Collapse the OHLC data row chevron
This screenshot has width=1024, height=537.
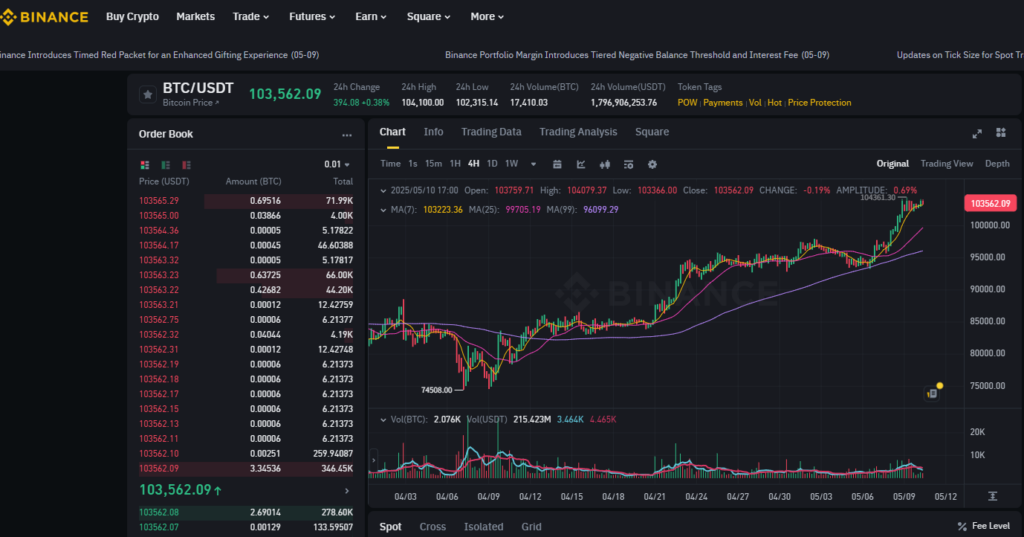point(383,191)
